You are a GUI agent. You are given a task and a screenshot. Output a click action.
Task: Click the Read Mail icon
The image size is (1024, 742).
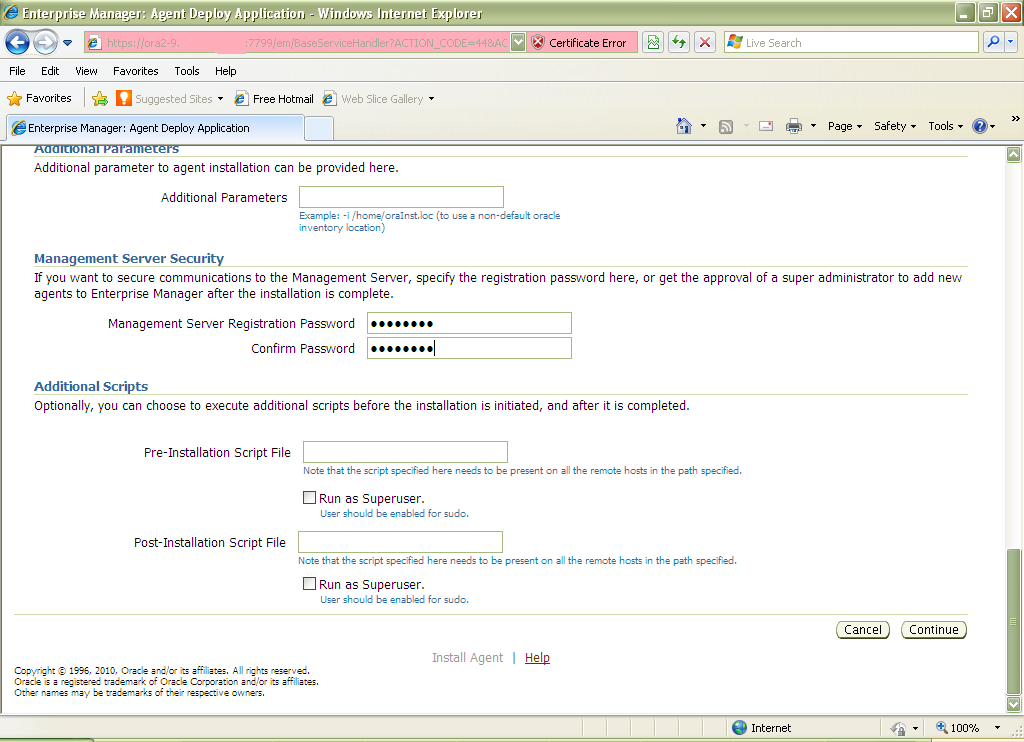[766, 126]
